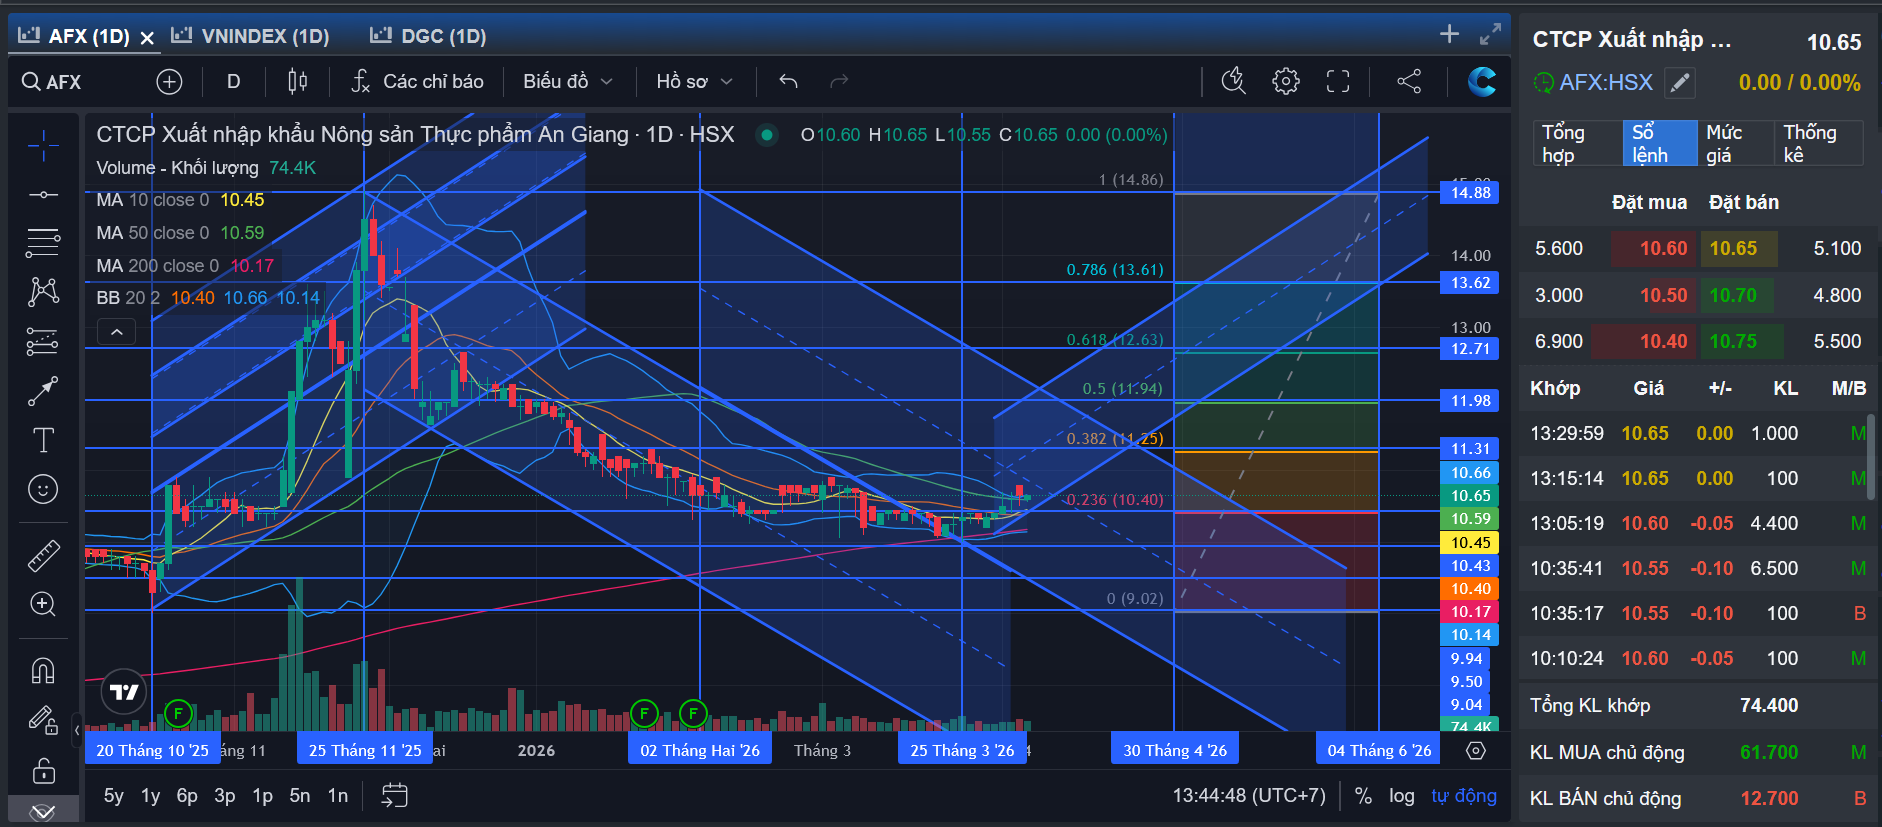Activate the magnet snap mode
The width and height of the screenshot is (1882, 827).
pyautogui.click(x=43, y=670)
